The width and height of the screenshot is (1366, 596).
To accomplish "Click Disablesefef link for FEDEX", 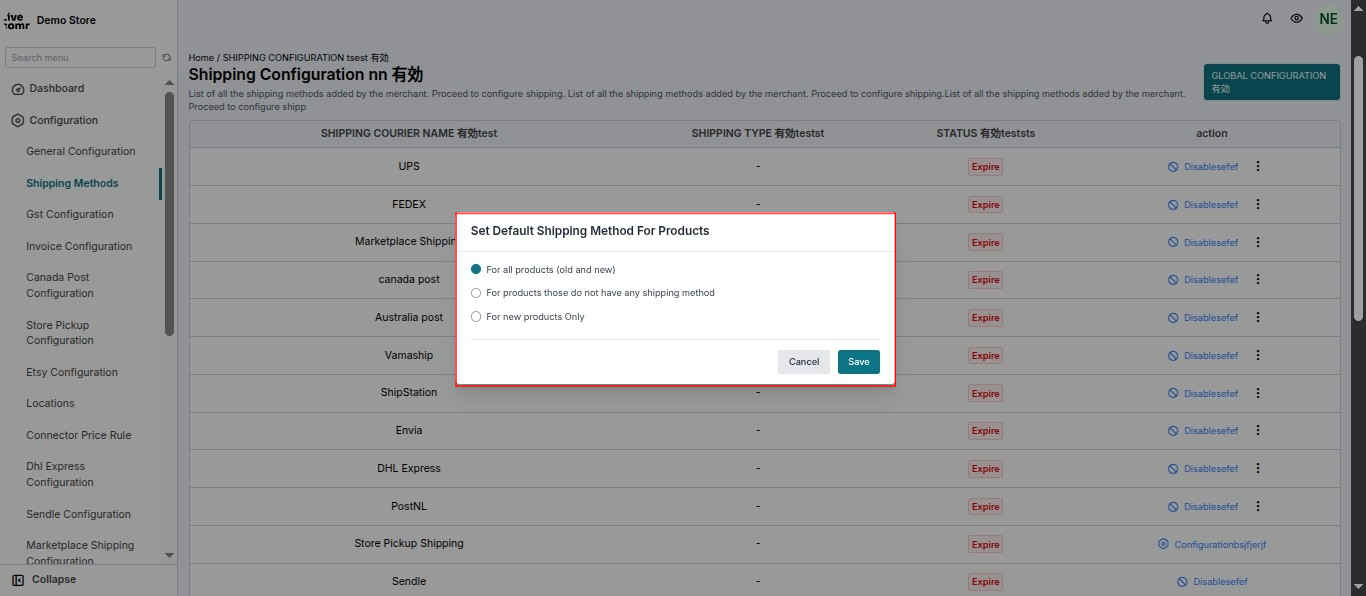I will click(x=1203, y=205).
